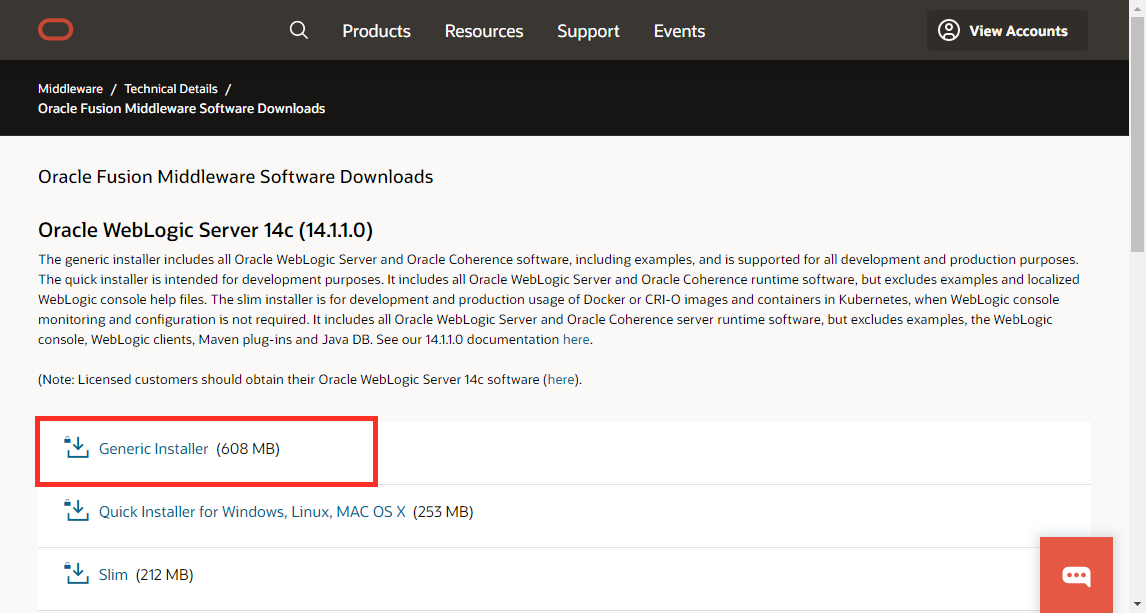This screenshot has width=1146, height=613.
Task: Open the Technical Details breadcrumb link
Action: [170, 88]
